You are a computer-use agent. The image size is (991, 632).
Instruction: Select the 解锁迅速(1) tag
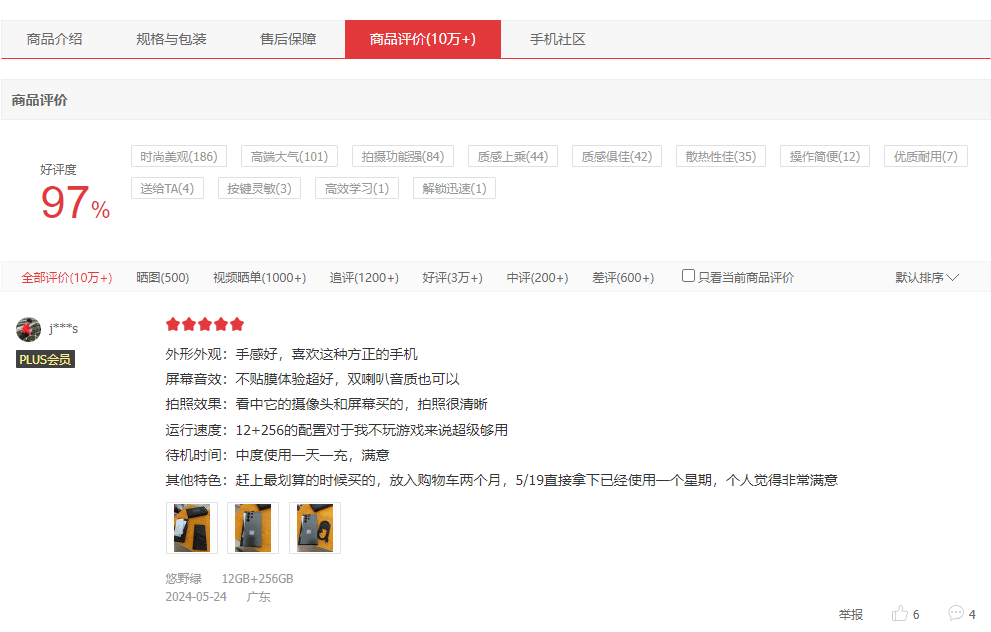[x=454, y=188]
